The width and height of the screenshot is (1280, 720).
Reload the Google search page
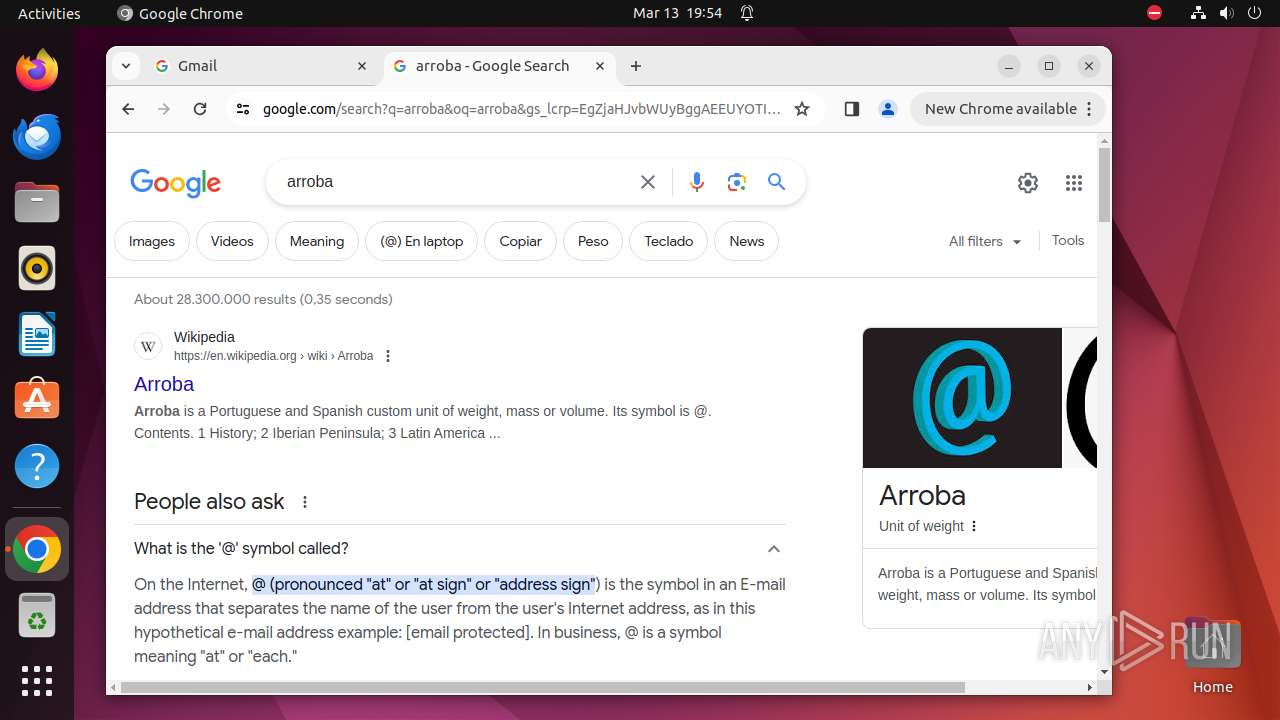tap(200, 109)
